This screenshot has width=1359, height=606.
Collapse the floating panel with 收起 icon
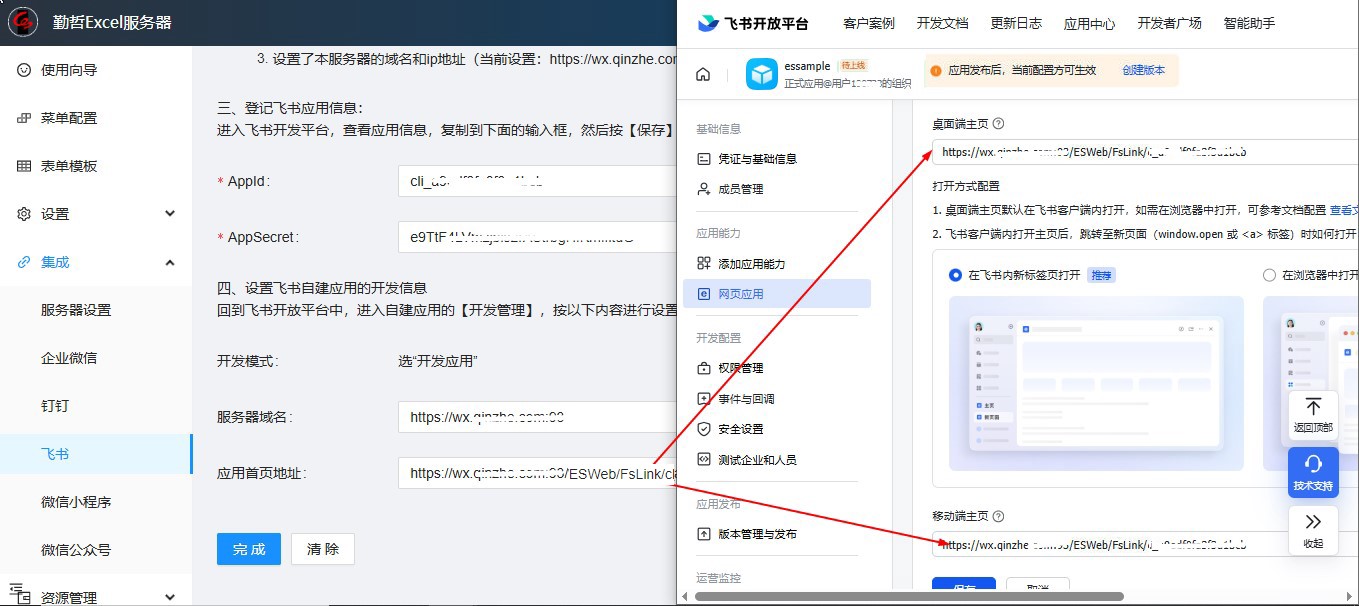[x=1313, y=522]
